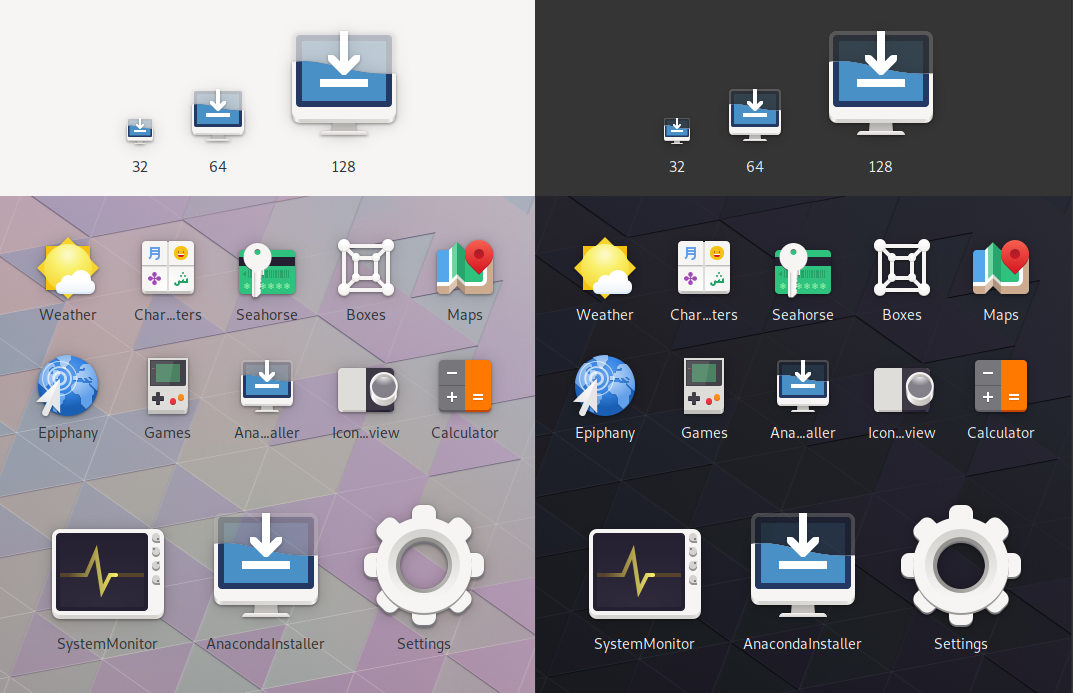Click the "Settings" label in the light panel
This screenshot has height=693, width=1073.
click(424, 644)
